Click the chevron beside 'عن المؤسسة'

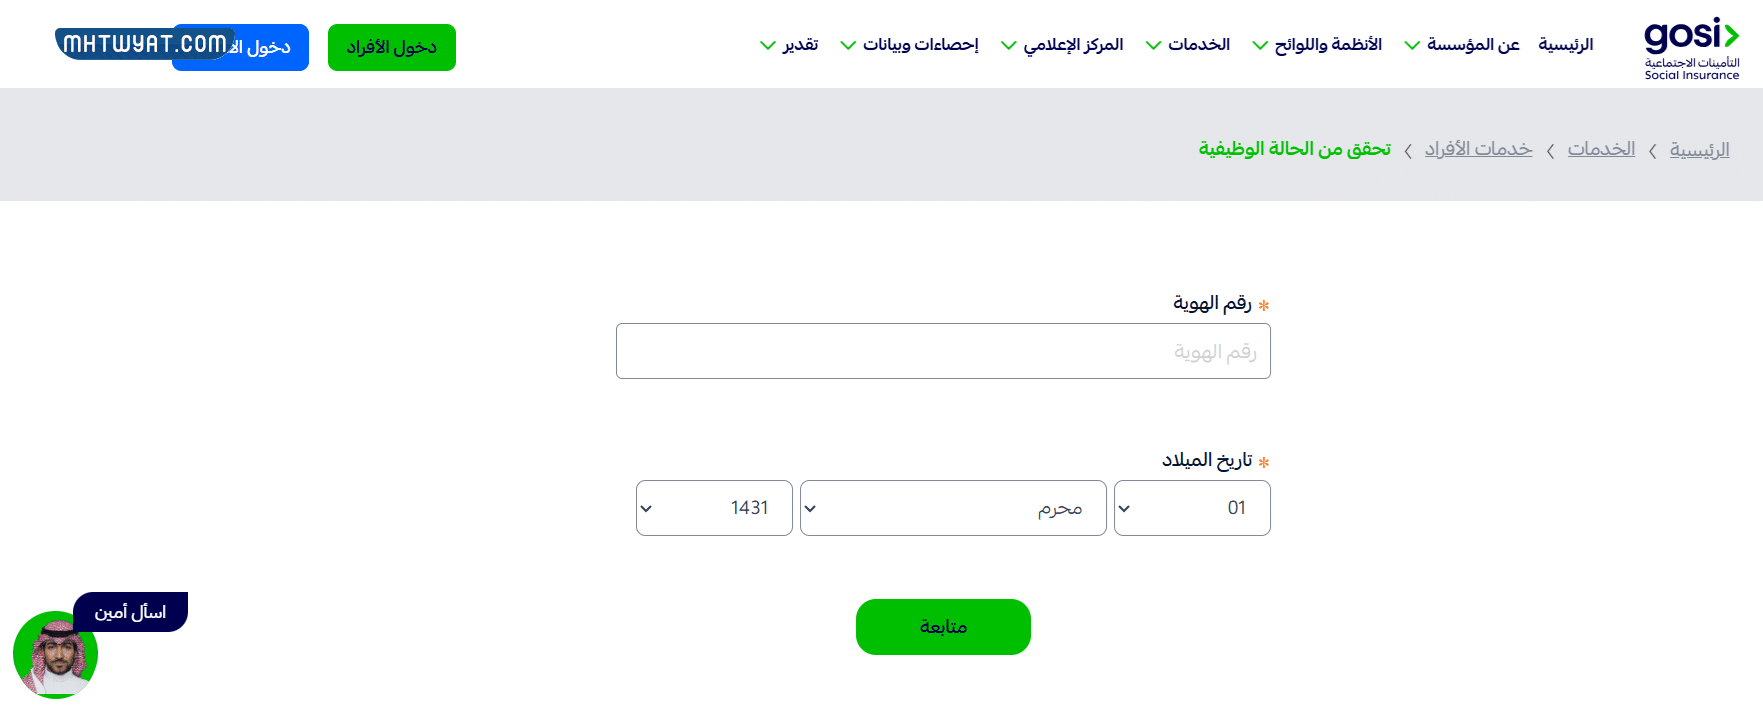pos(1412,44)
